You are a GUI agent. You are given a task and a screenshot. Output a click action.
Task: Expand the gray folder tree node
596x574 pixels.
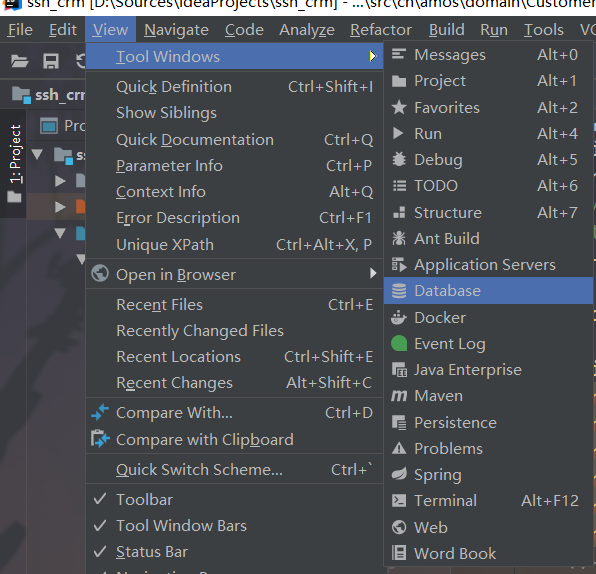(60, 181)
